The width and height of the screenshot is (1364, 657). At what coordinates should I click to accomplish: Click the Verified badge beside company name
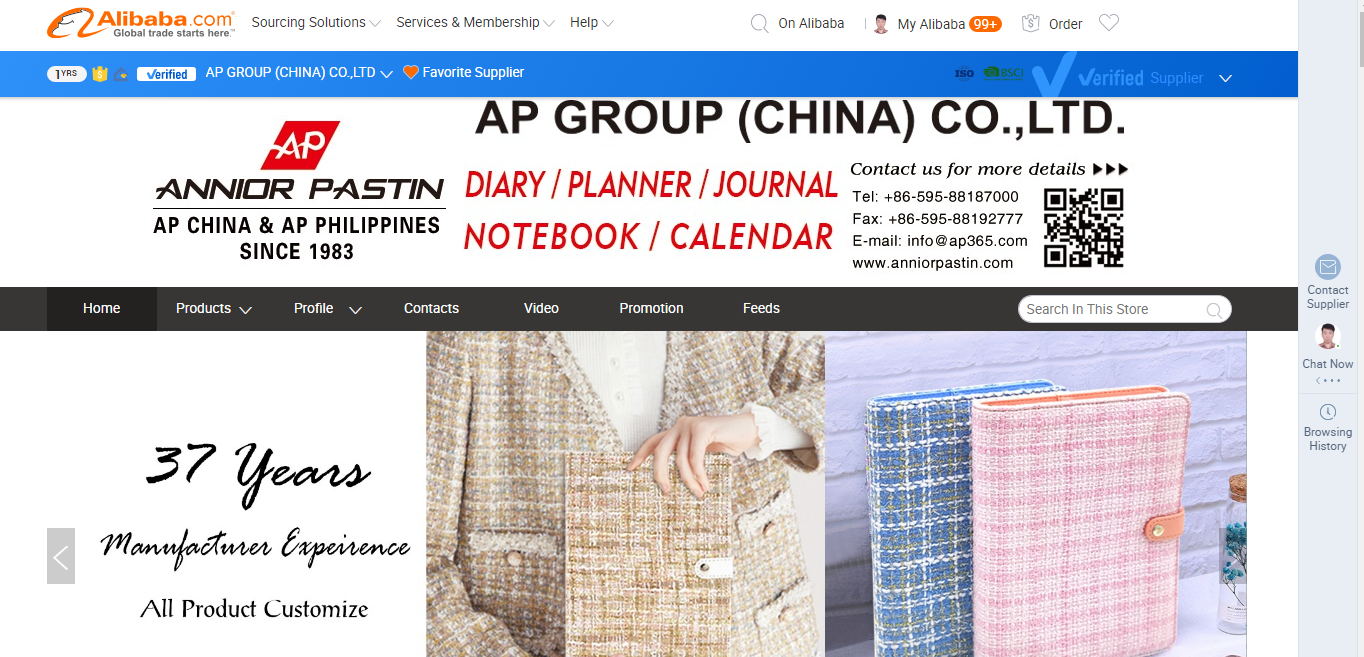[166, 74]
